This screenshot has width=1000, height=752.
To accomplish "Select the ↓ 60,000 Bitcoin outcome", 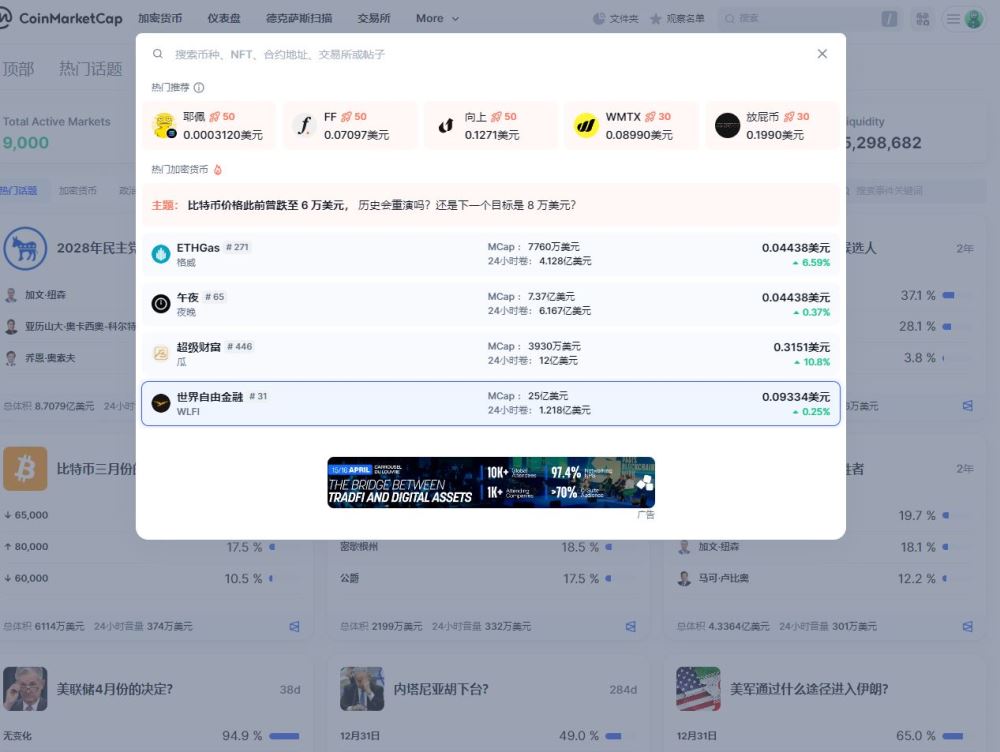I will click(26, 578).
